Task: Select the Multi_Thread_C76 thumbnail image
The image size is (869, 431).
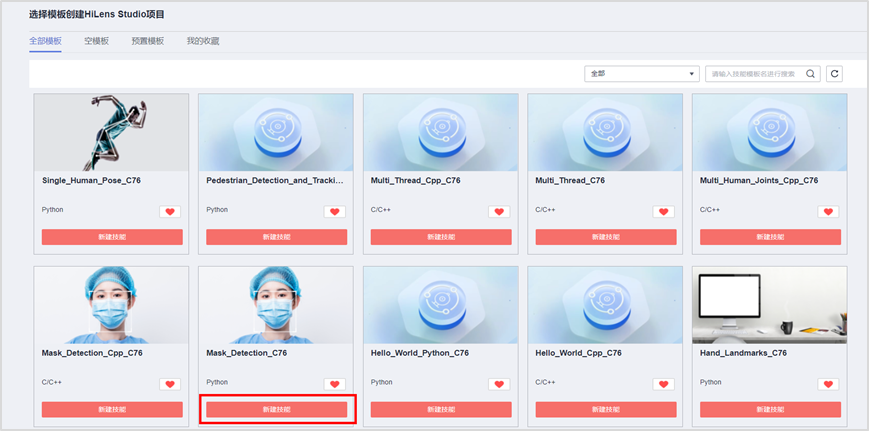Action: [605, 132]
